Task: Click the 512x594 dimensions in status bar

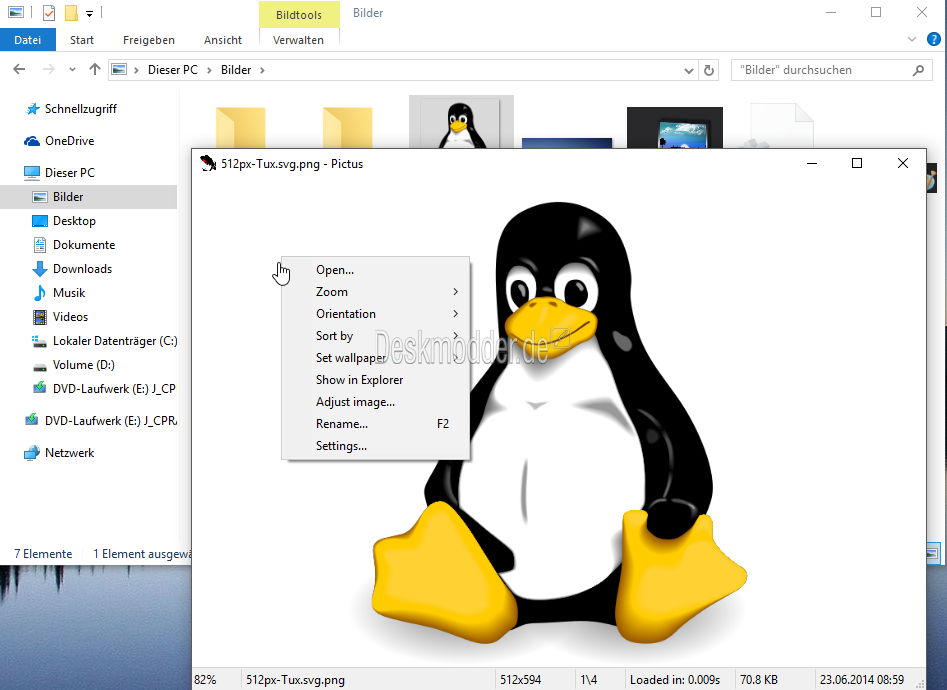Action: [x=521, y=680]
